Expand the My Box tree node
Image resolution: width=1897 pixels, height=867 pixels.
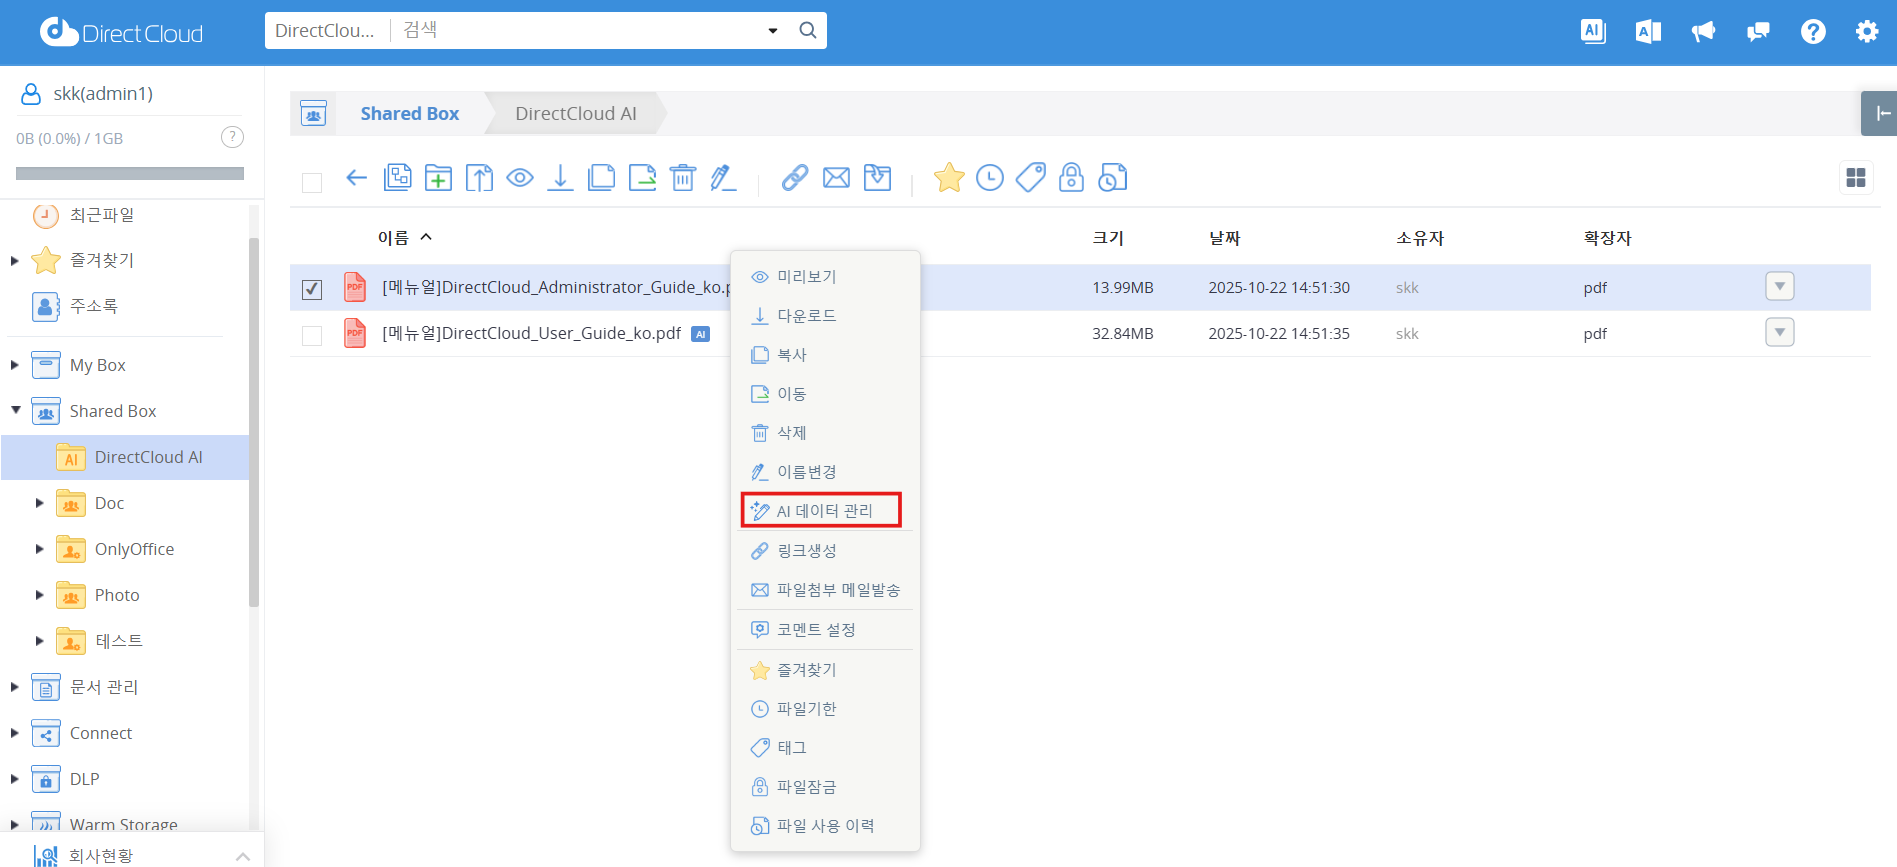pyautogui.click(x=15, y=365)
